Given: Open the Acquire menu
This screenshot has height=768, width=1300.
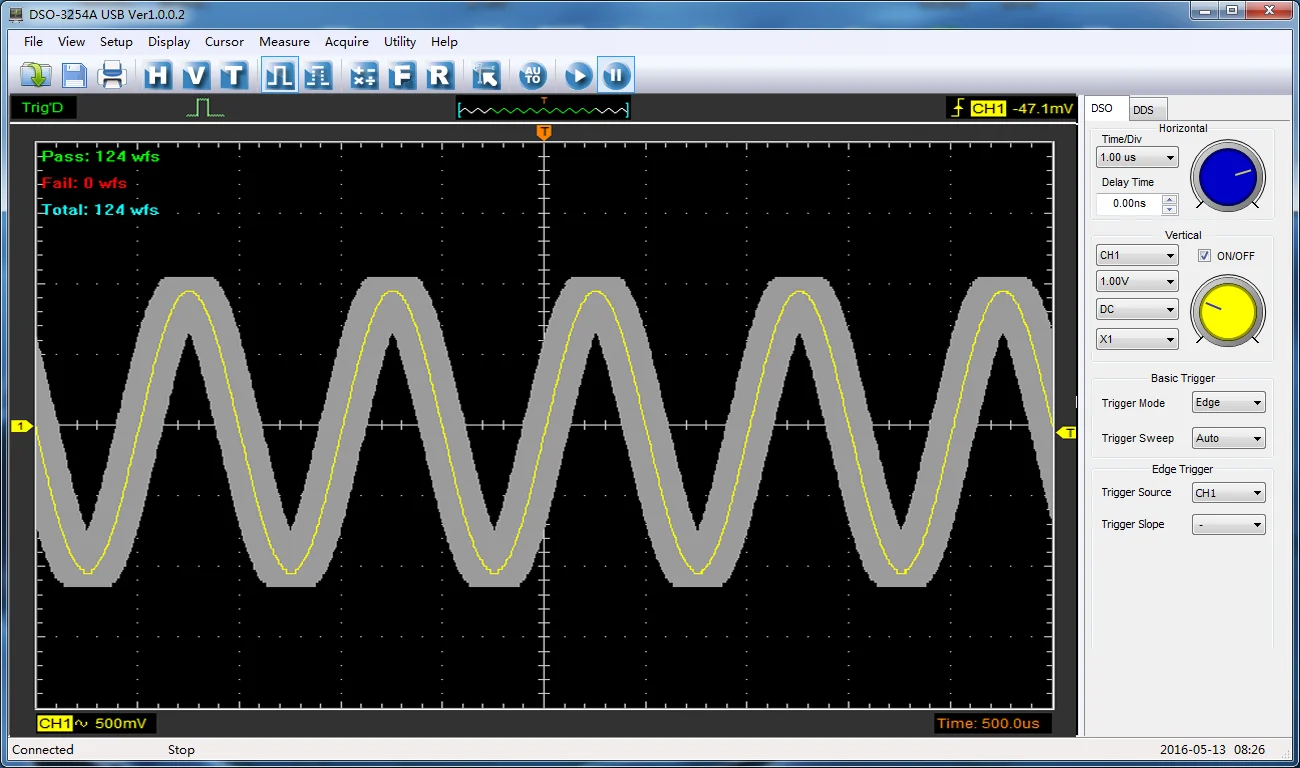Looking at the screenshot, I should click(347, 42).
